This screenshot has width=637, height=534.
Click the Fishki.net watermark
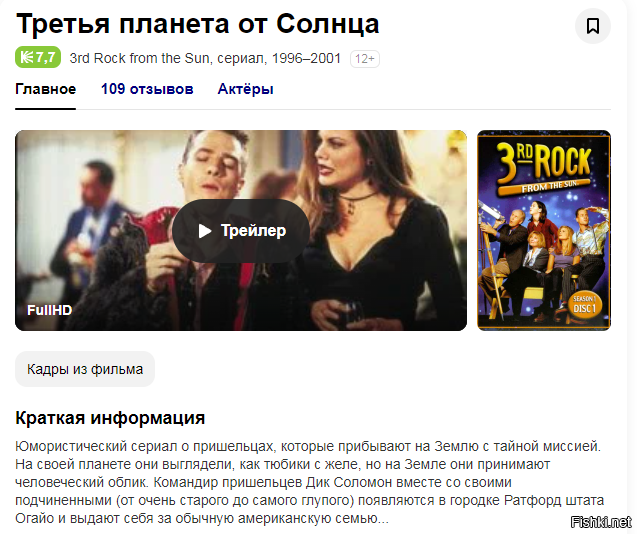coord(601,521)
